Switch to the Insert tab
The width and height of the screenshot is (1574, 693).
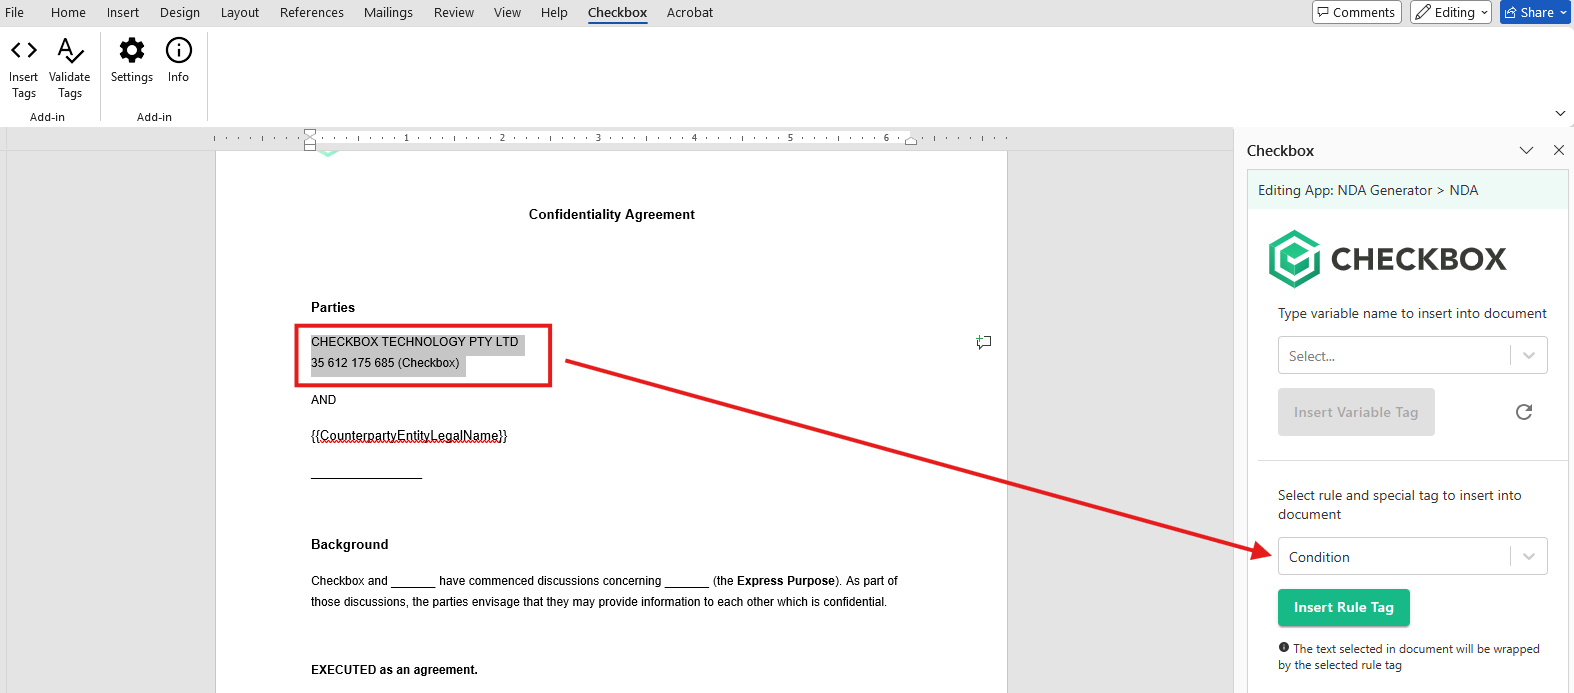coord(123,12)
